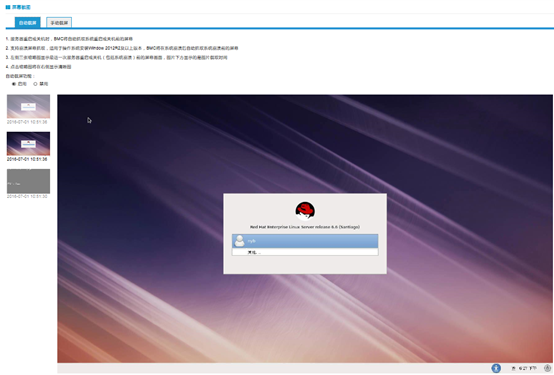This screenshot has width=554, height=375.
Task: Open the middle dark login screen thumbnail
Action: tap(28, 143)
